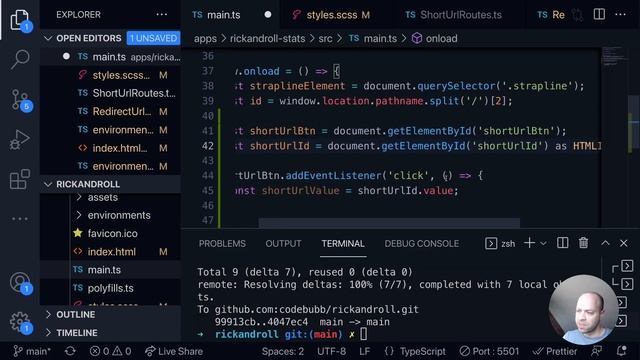640x360 pixels.
Task: Open Source Control view with 5 changes
Action: click(x=20, y=100)
